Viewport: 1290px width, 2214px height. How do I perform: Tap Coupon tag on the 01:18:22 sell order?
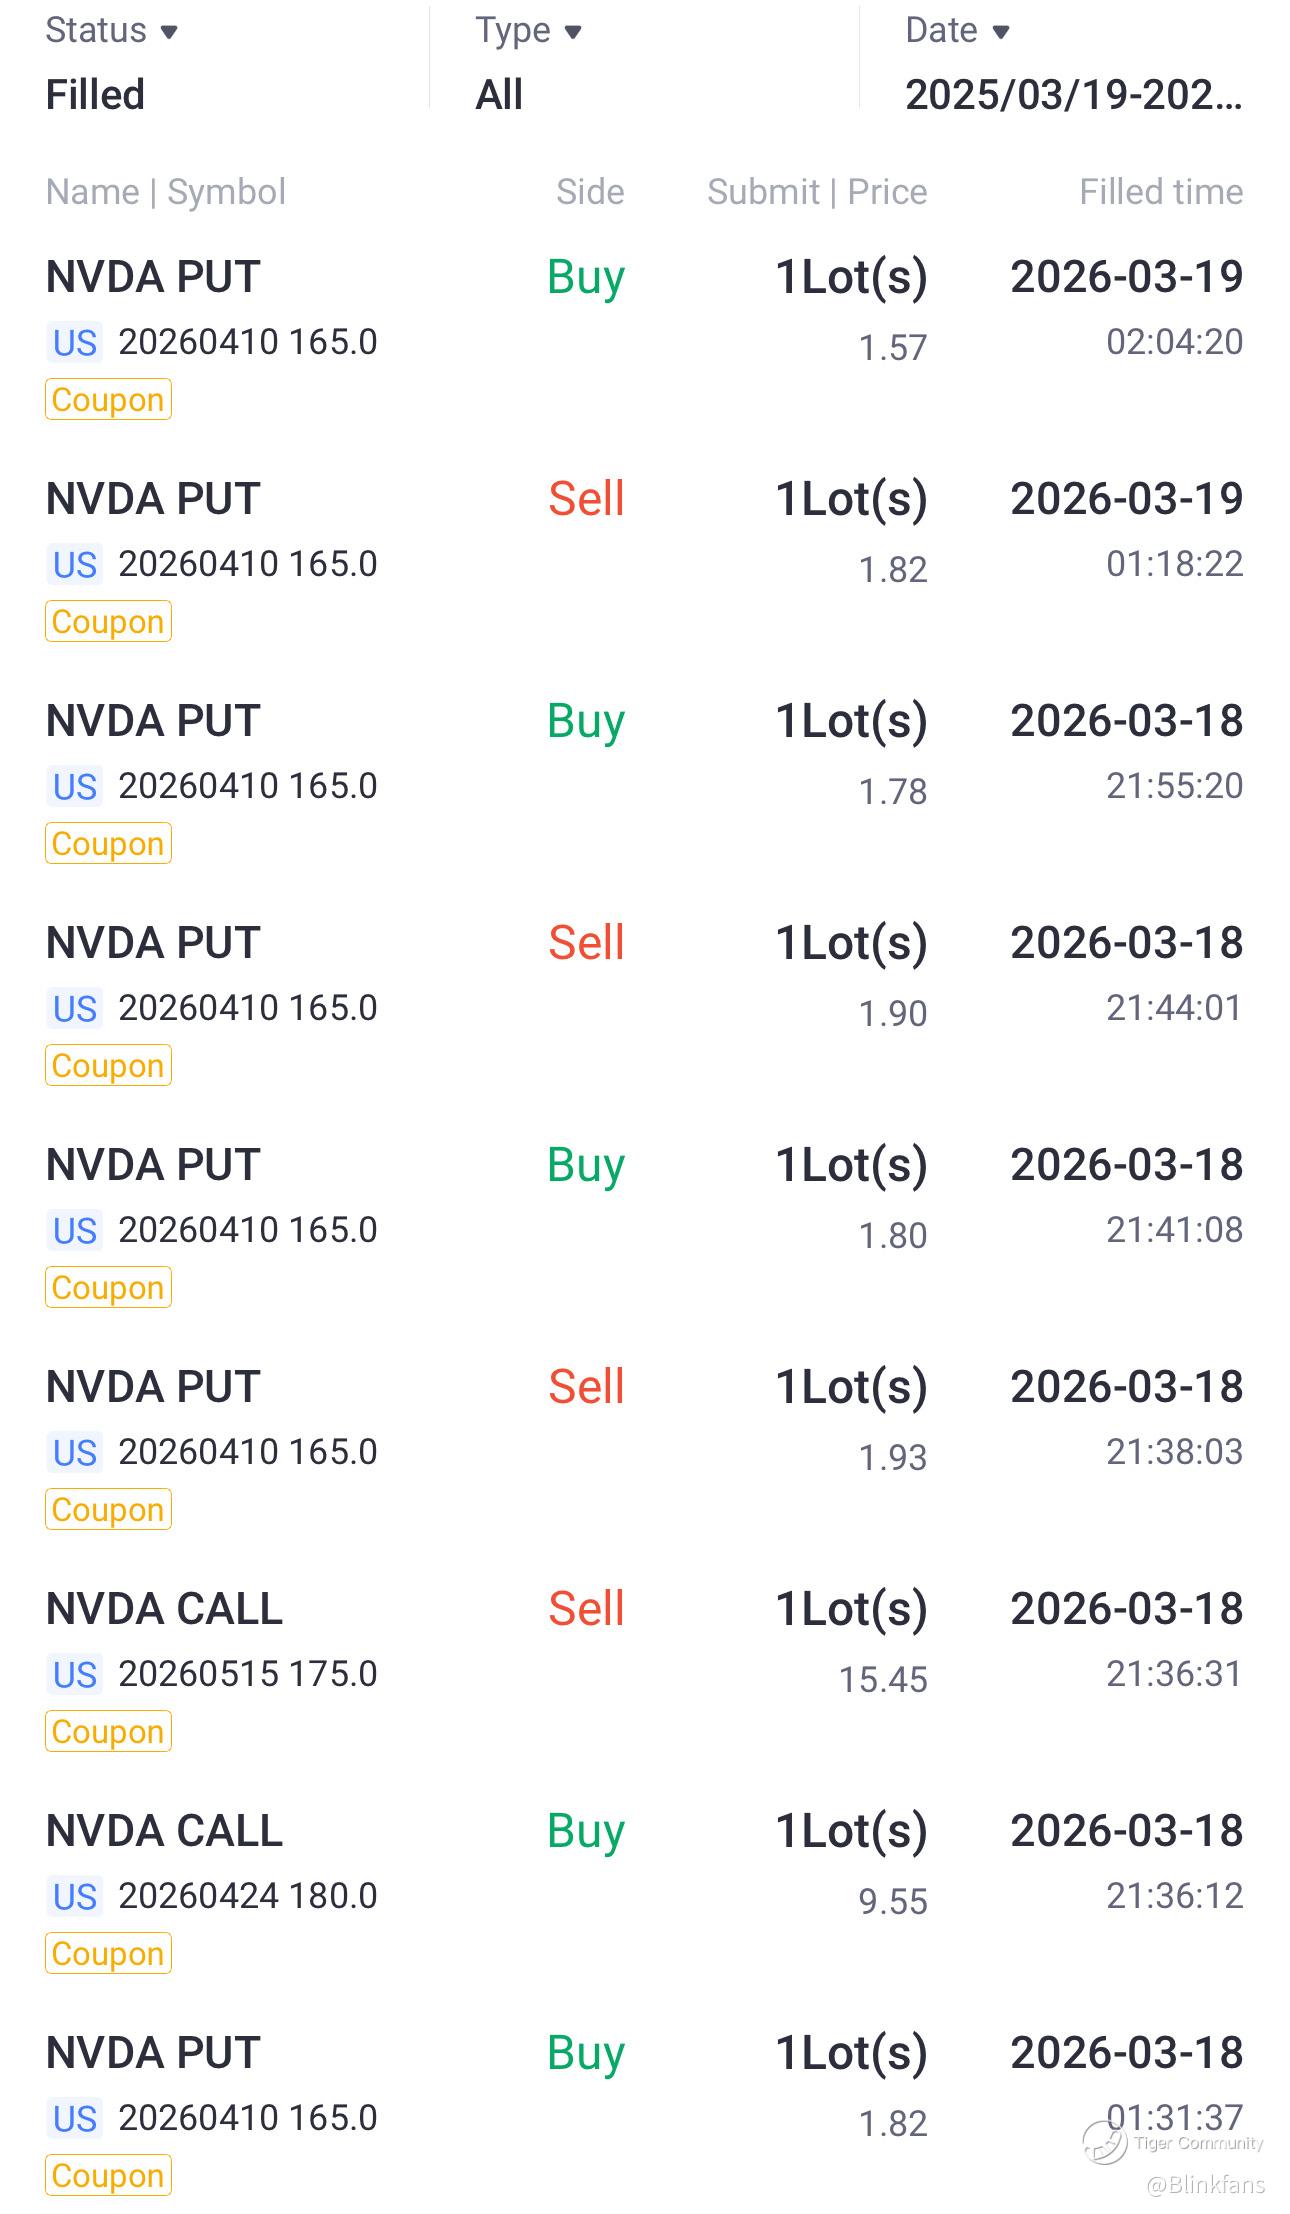point(108,622)
